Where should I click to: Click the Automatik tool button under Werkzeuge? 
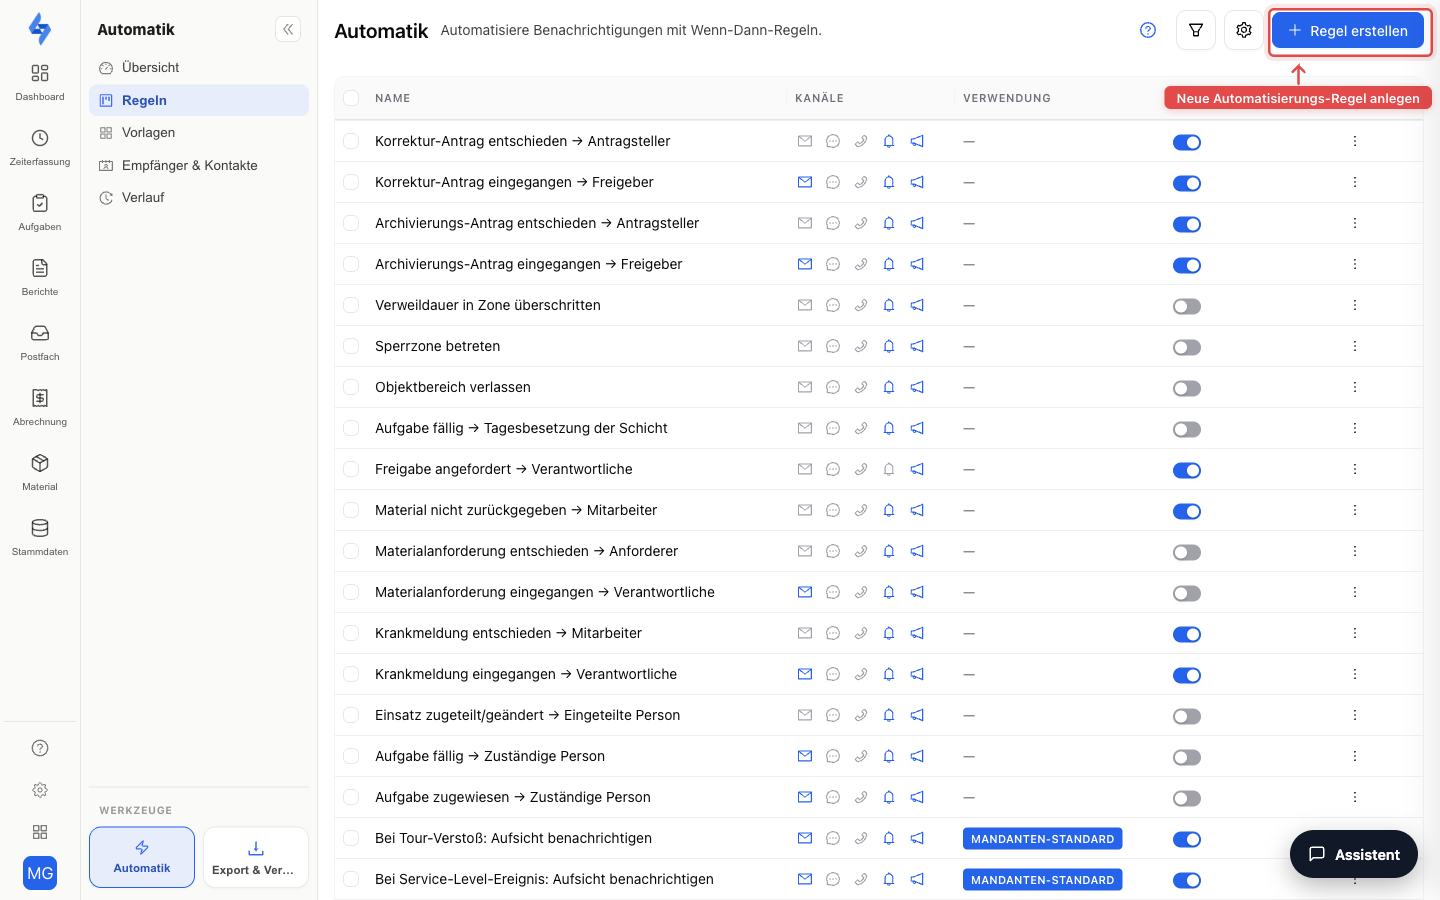click(x=142, y=857)
